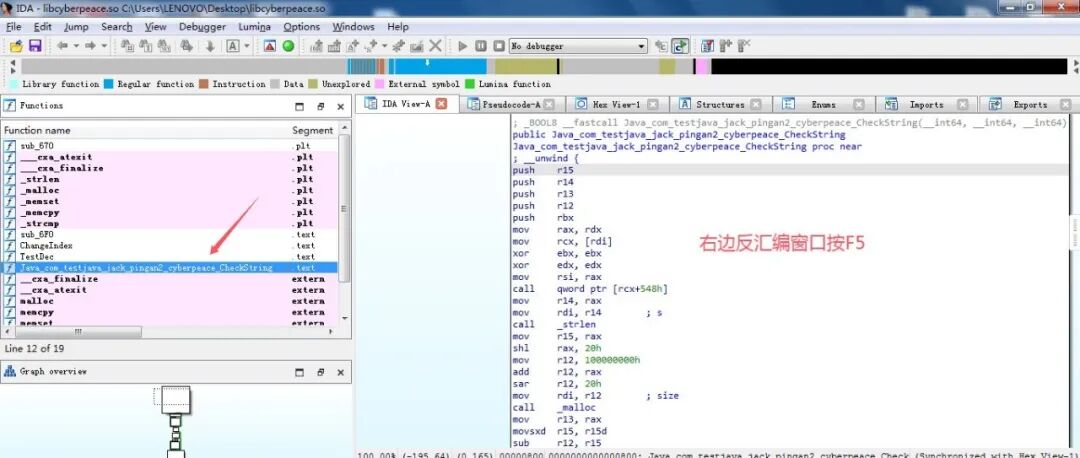Select the _strcmp function row

[170, 223]
